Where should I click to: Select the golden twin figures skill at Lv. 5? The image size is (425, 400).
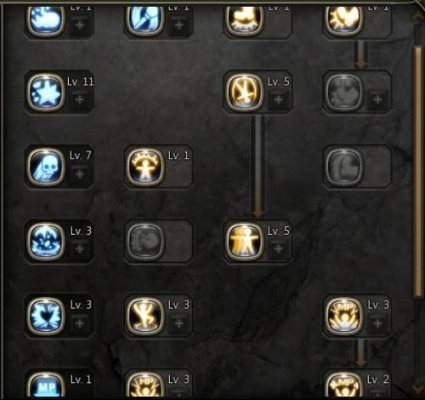[x=245, y=241]
